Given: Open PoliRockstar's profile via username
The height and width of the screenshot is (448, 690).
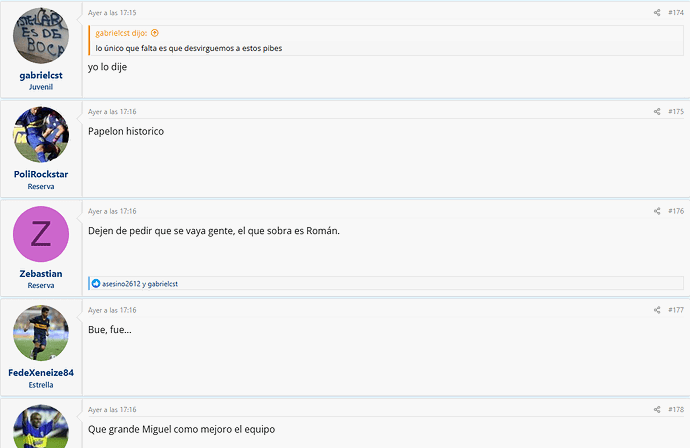Looking at the screenshot, I should pyautogui.click(x=41, y=174).
